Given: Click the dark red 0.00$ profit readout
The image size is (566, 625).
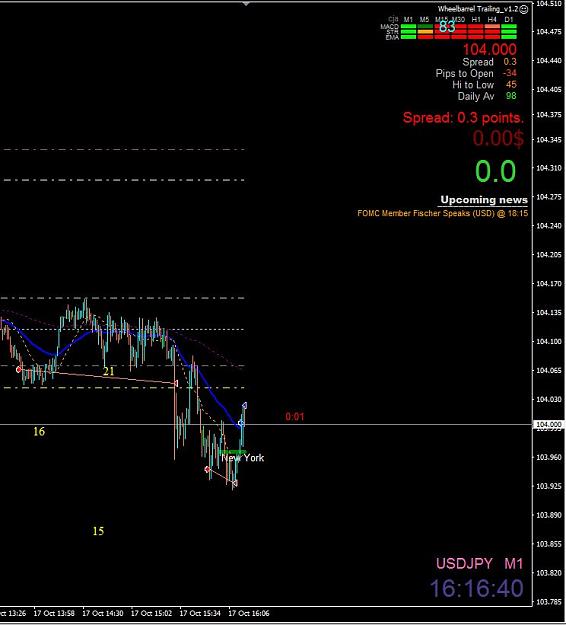Looking at the screenshot, I should click(498, 139).
